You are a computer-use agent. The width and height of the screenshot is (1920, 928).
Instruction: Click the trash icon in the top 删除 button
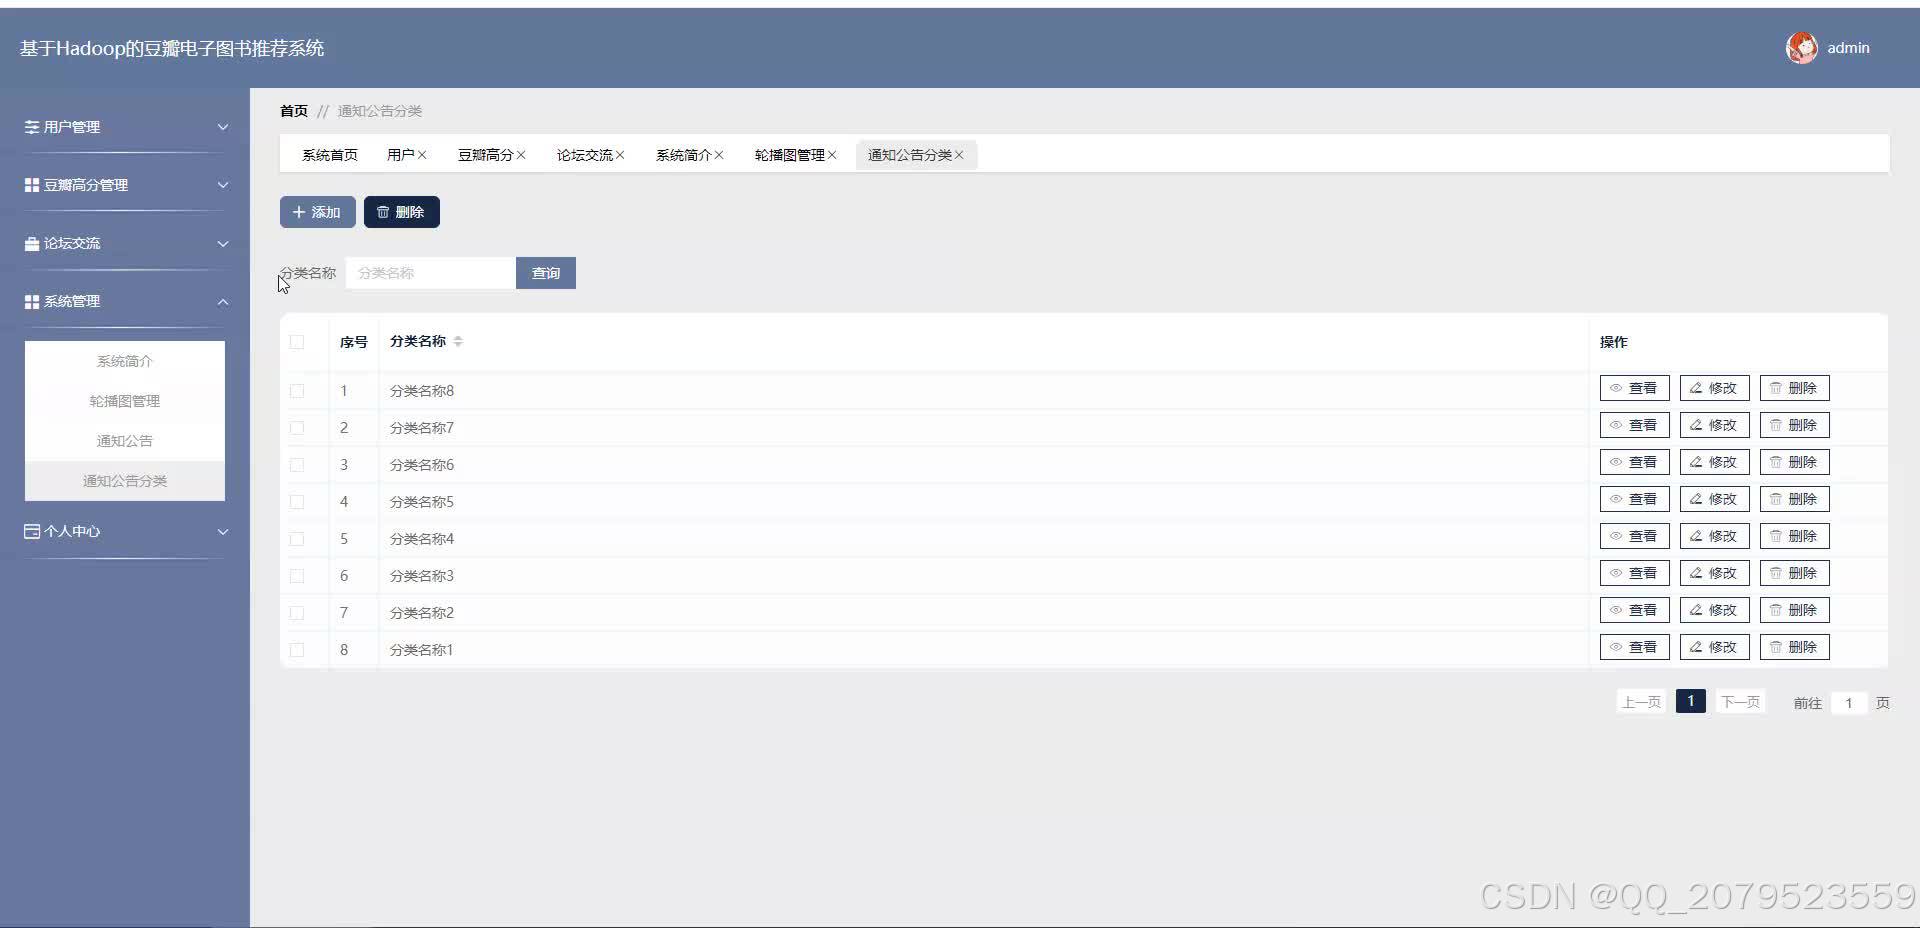click(x=384, y=211)
